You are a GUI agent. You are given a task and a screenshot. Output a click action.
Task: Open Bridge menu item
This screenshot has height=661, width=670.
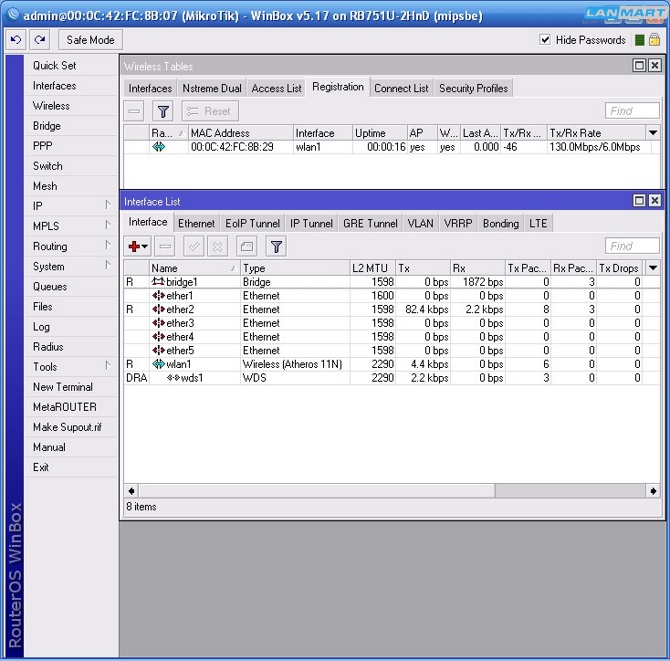[71, 126]
